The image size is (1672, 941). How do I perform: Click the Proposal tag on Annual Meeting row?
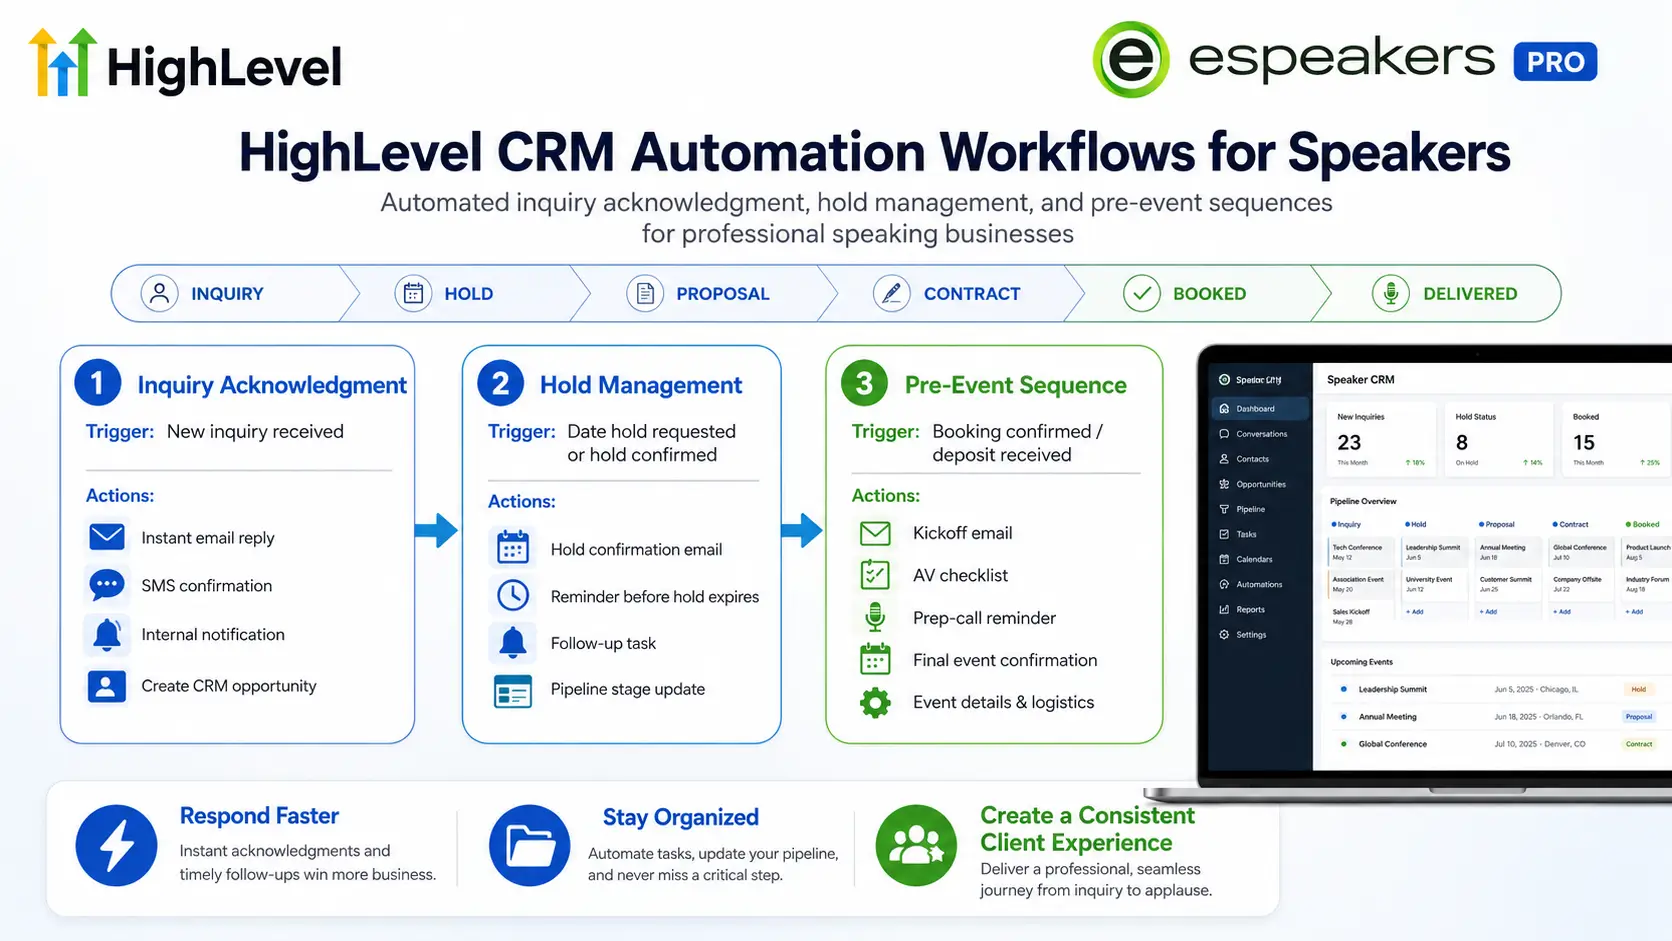pos(1639,716)
